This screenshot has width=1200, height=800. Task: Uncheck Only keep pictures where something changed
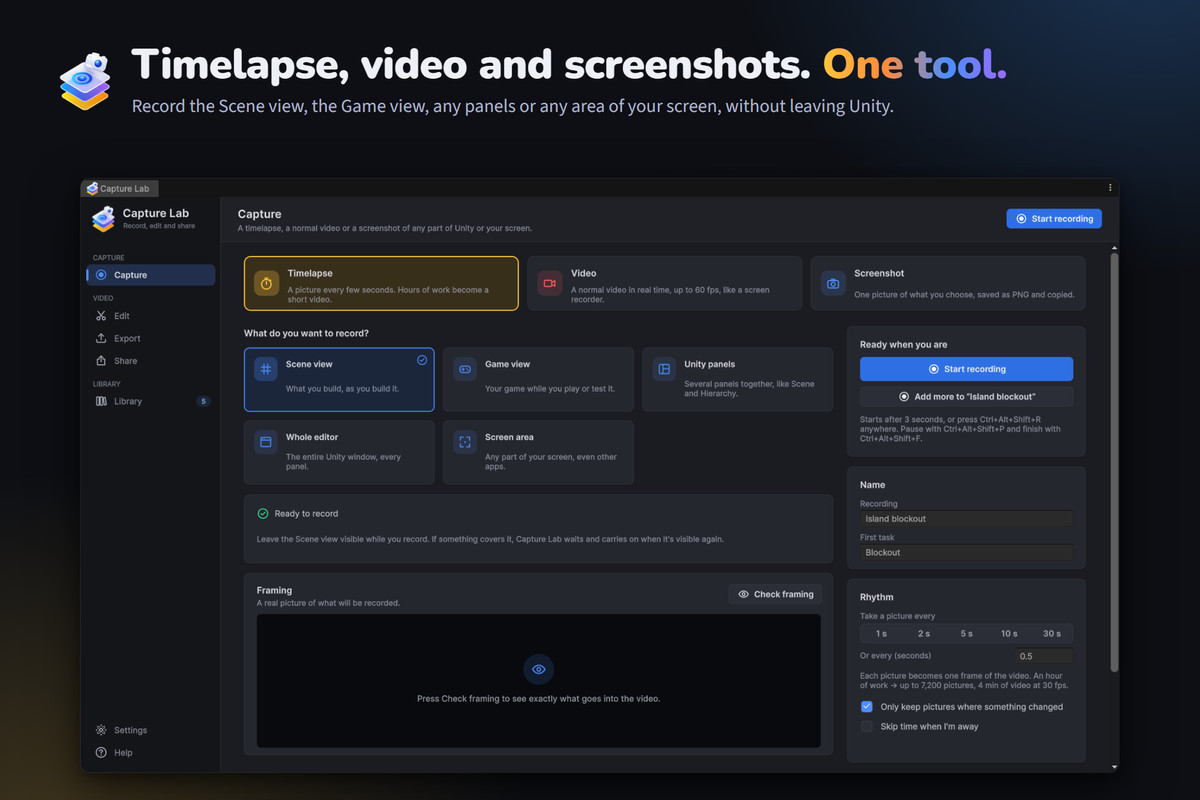point(867,706)
